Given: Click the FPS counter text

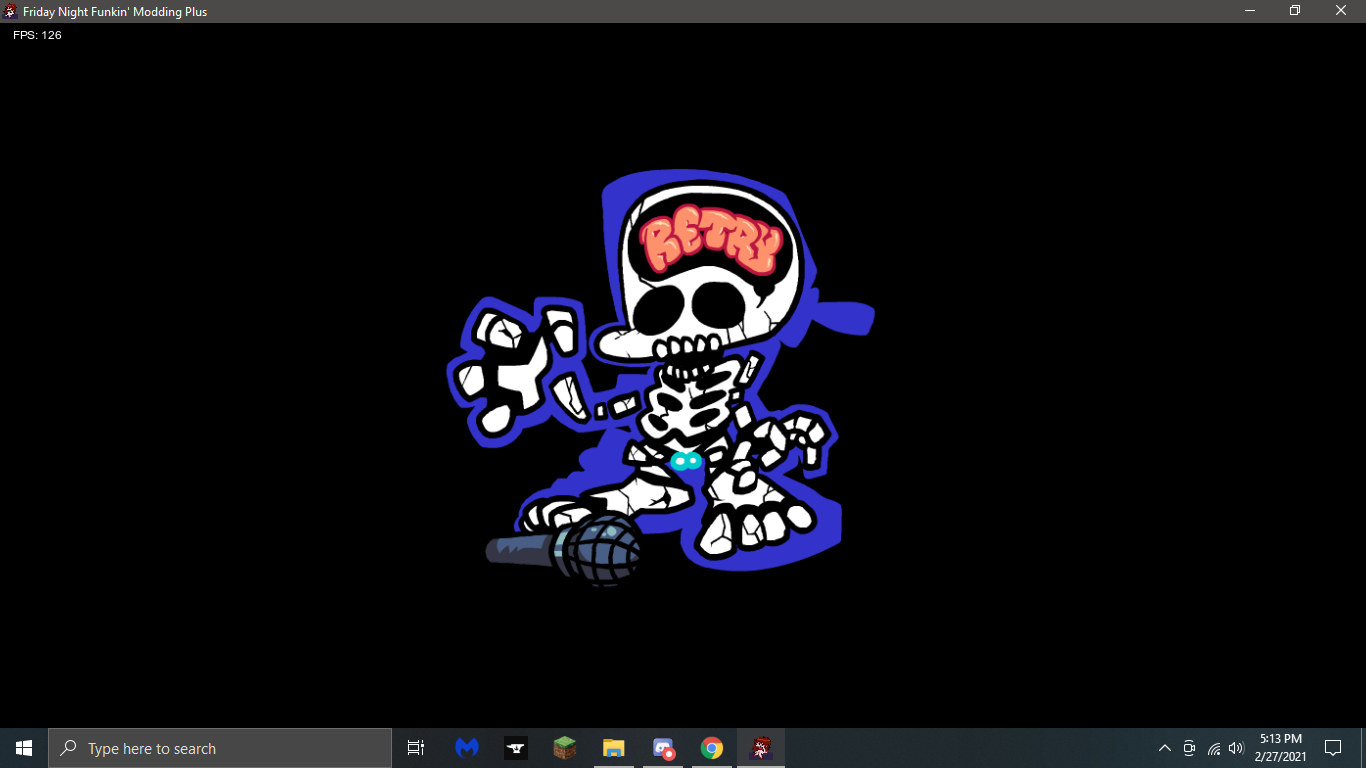Looking at the screenshot, I should [35, 34].
